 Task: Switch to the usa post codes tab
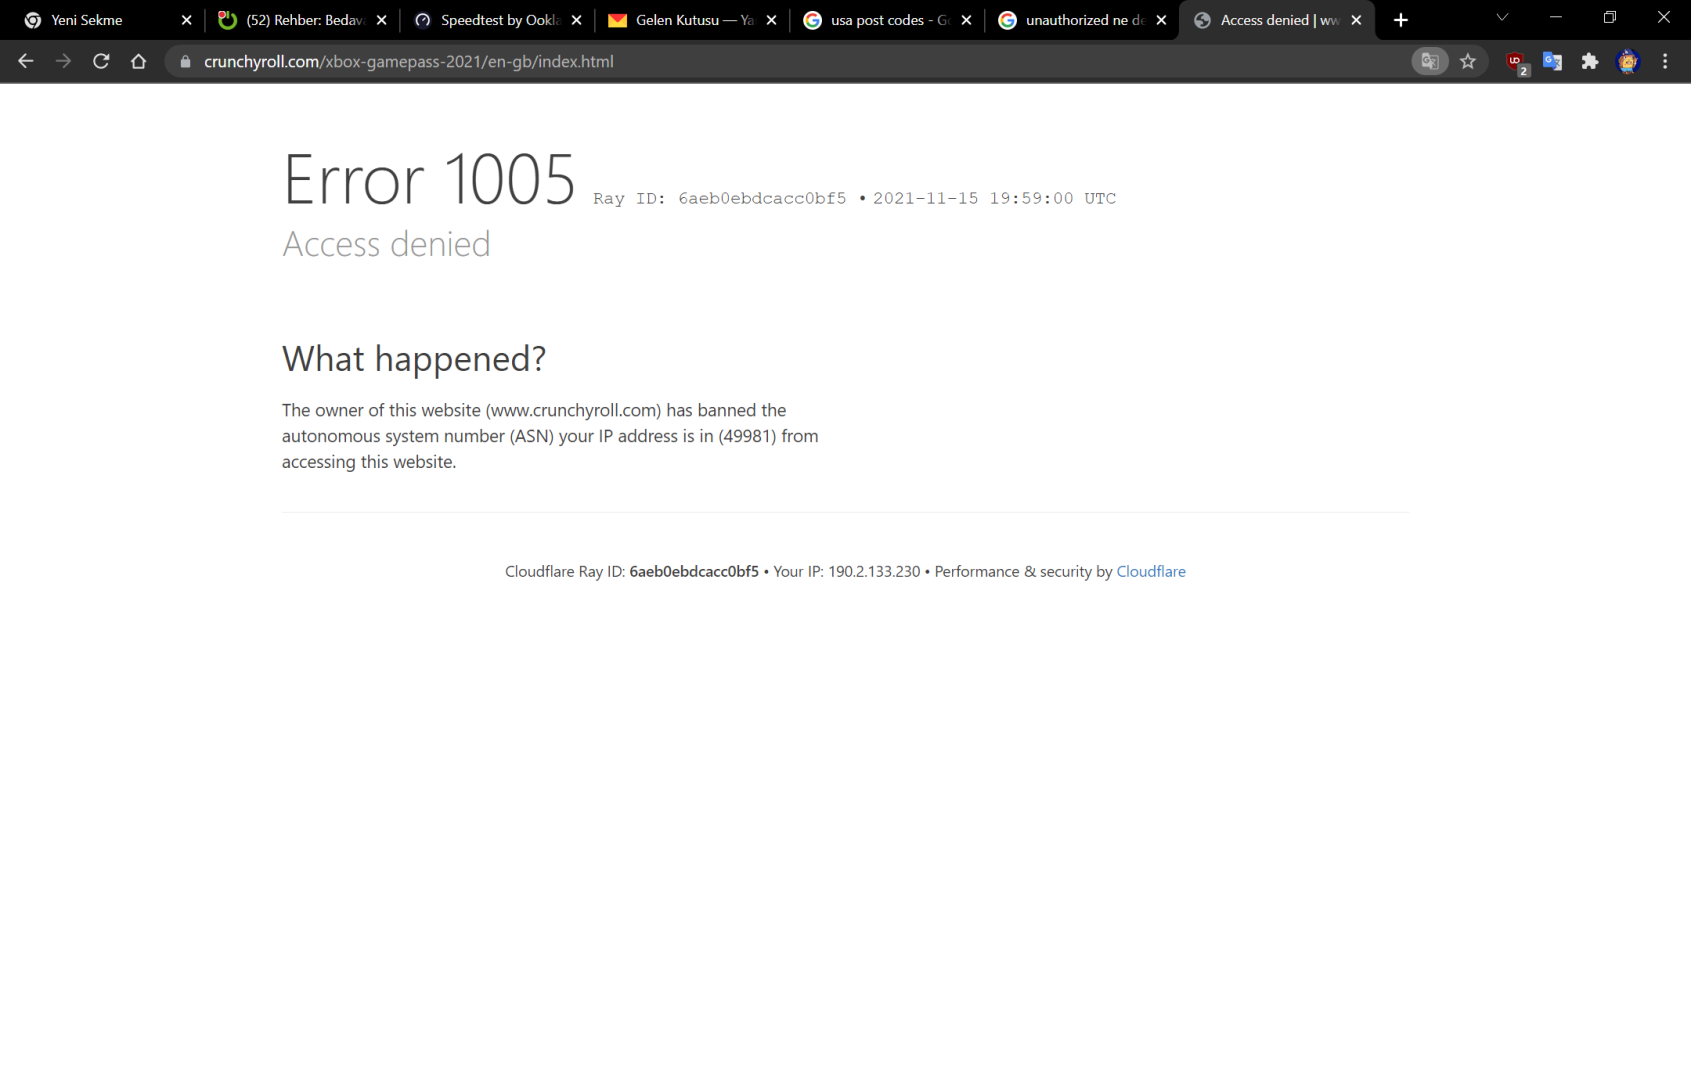(885, 20)
